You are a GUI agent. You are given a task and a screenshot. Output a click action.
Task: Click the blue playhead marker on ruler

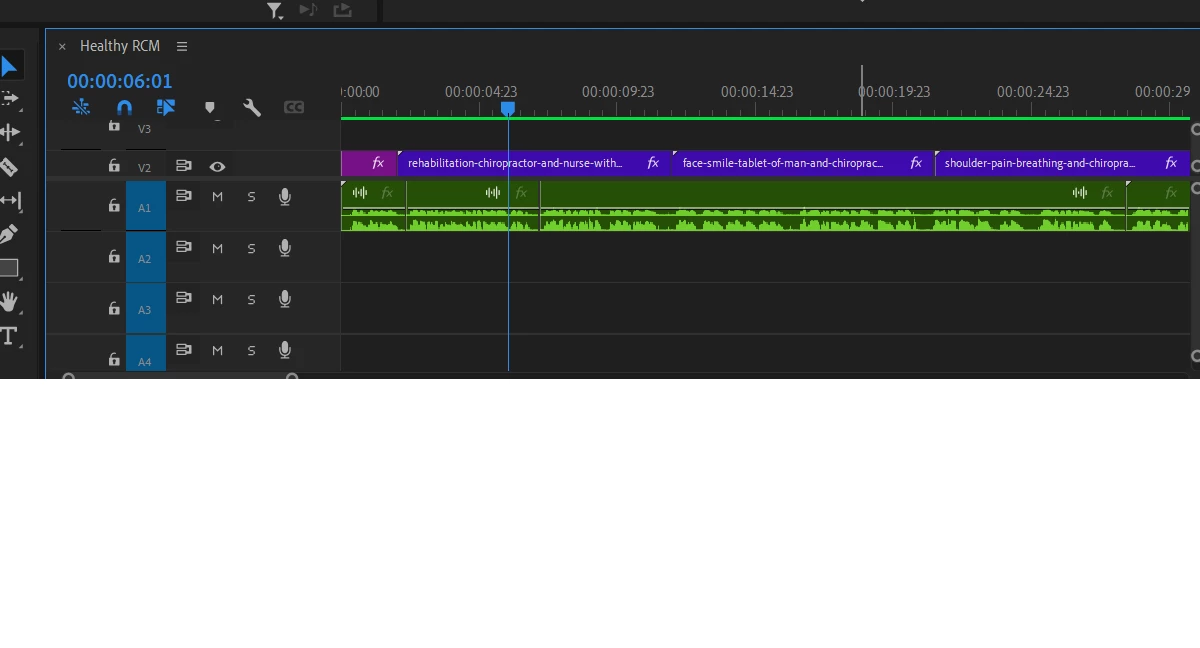pos(508,108)
